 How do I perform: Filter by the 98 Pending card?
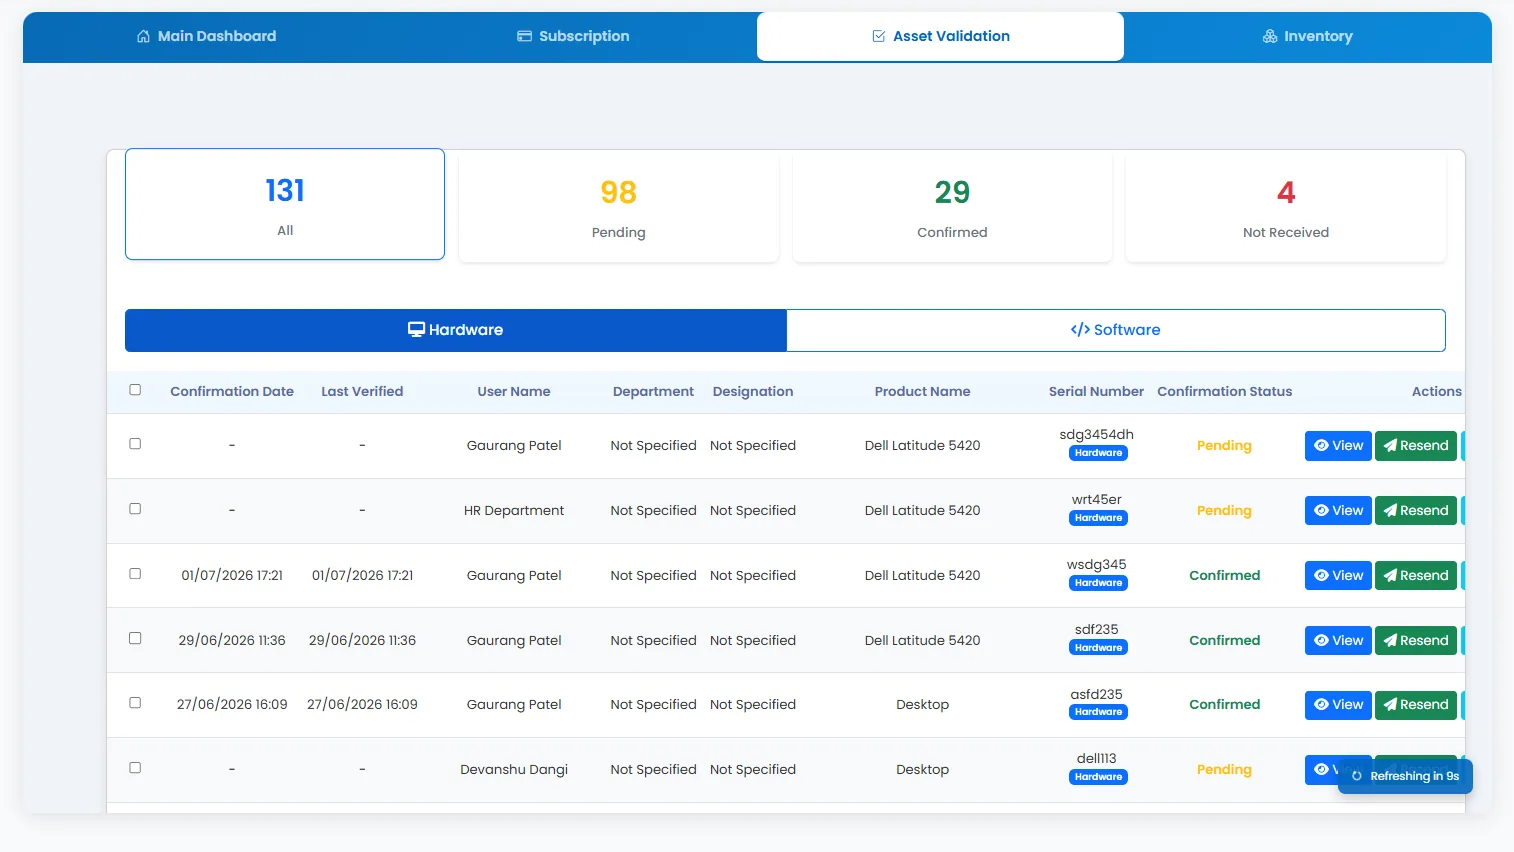tap(619, 207)
